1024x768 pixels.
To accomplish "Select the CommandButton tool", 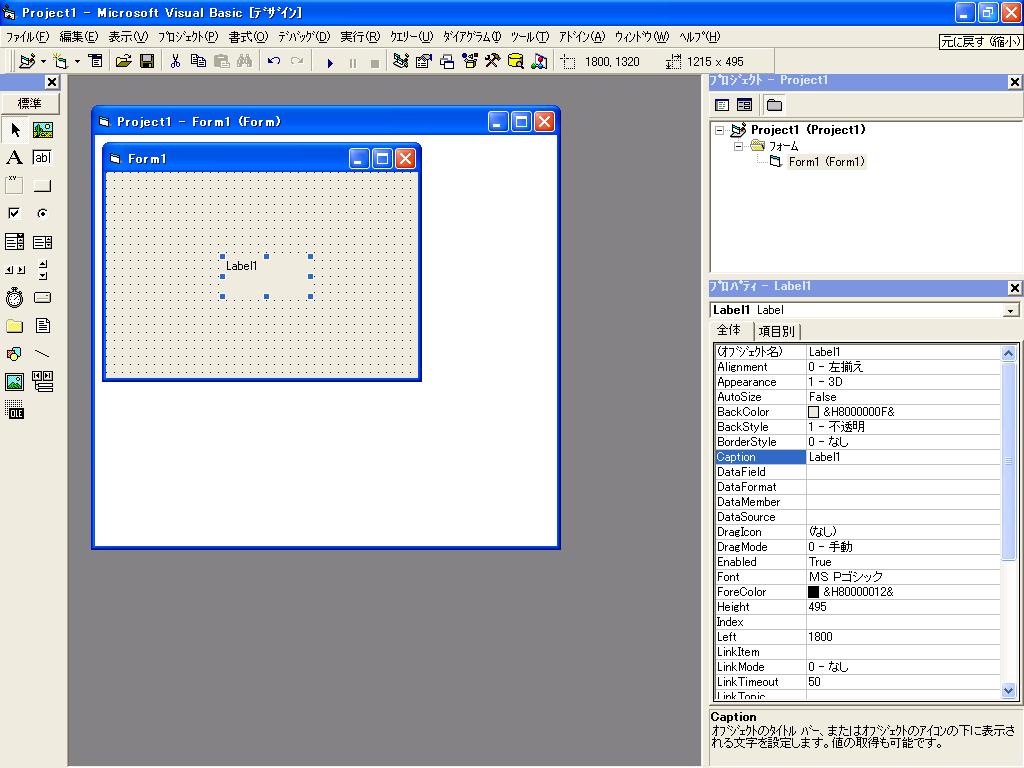I will pos(43,185).
